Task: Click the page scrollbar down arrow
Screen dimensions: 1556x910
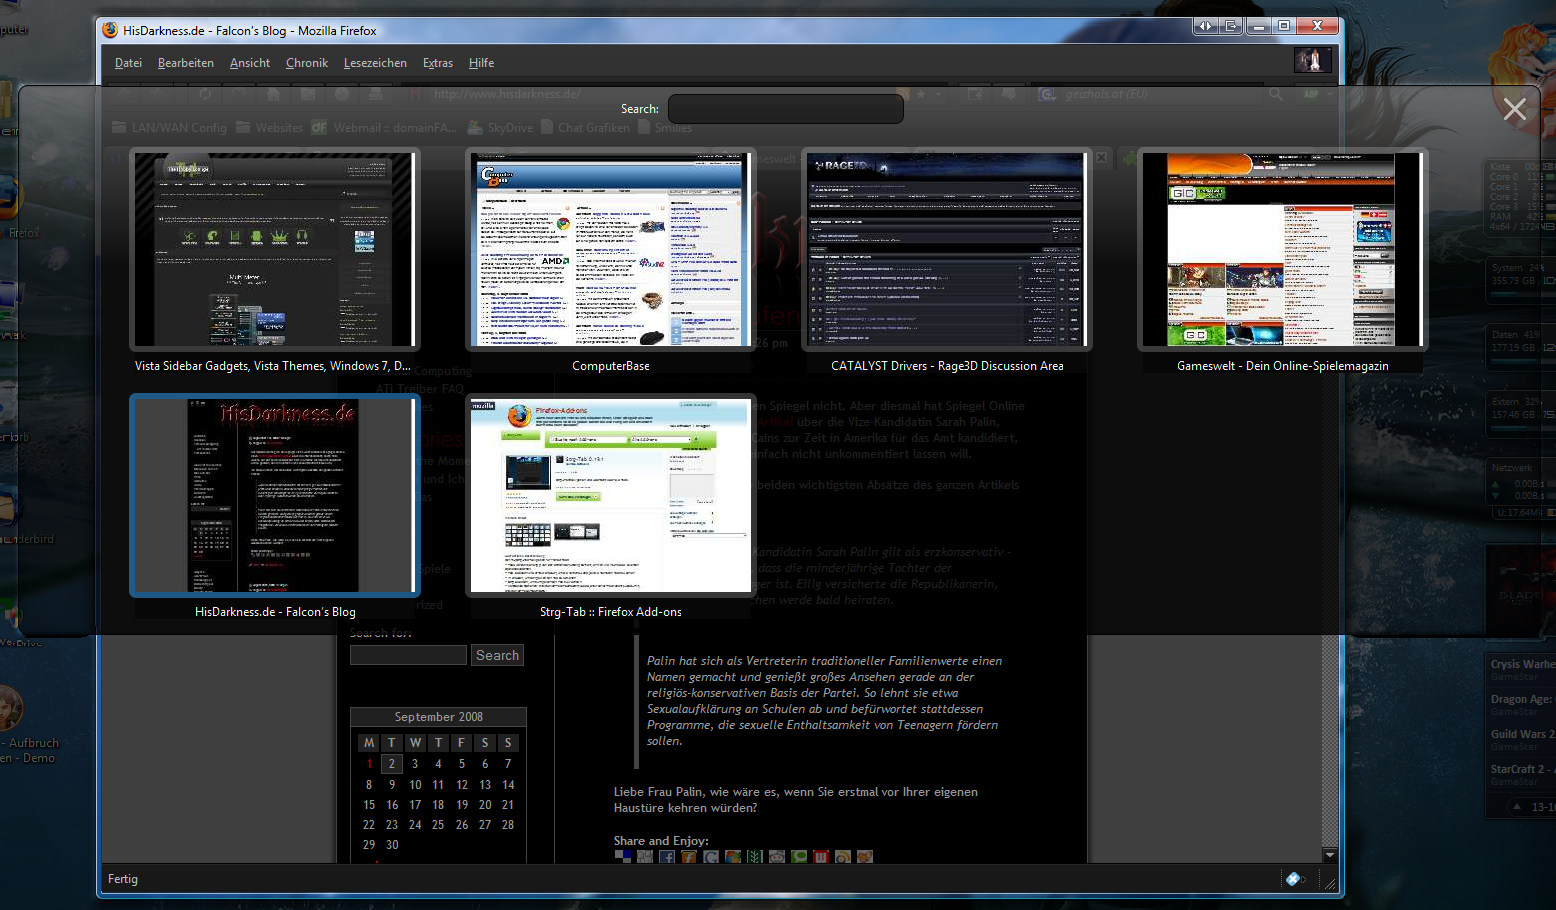Action: tap(1329, 855)
